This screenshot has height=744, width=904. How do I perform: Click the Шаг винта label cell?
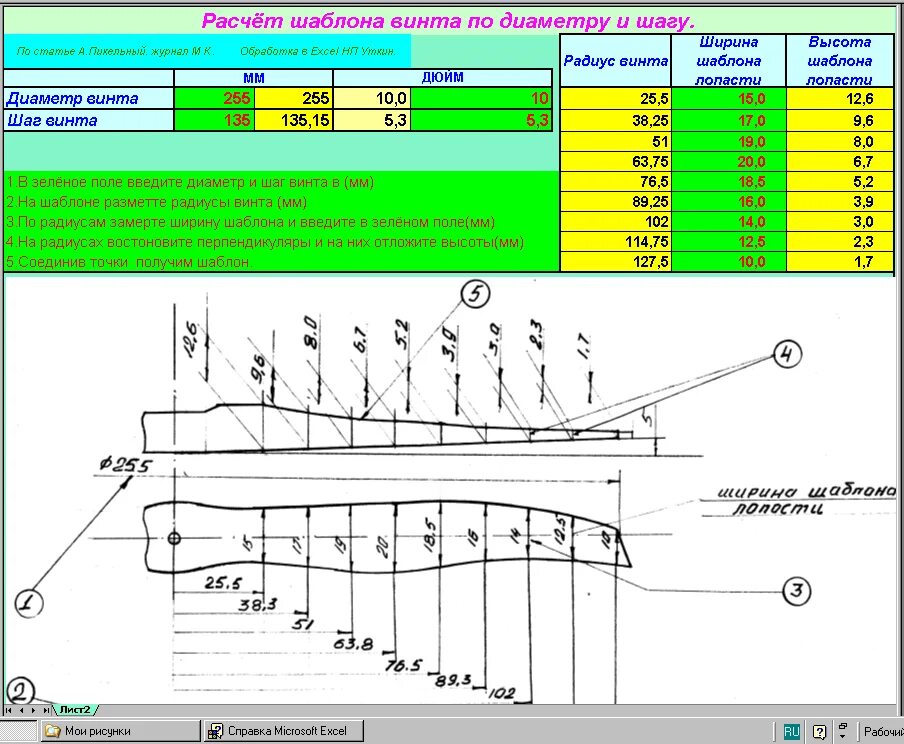pos(89,120)
